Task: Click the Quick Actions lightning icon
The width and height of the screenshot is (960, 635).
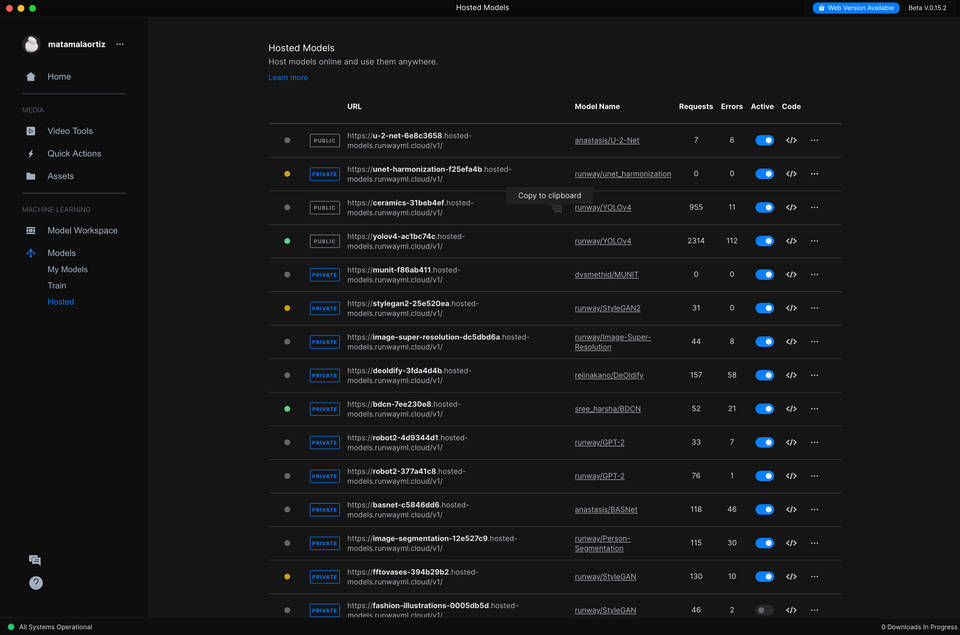Action: point(31,154)
